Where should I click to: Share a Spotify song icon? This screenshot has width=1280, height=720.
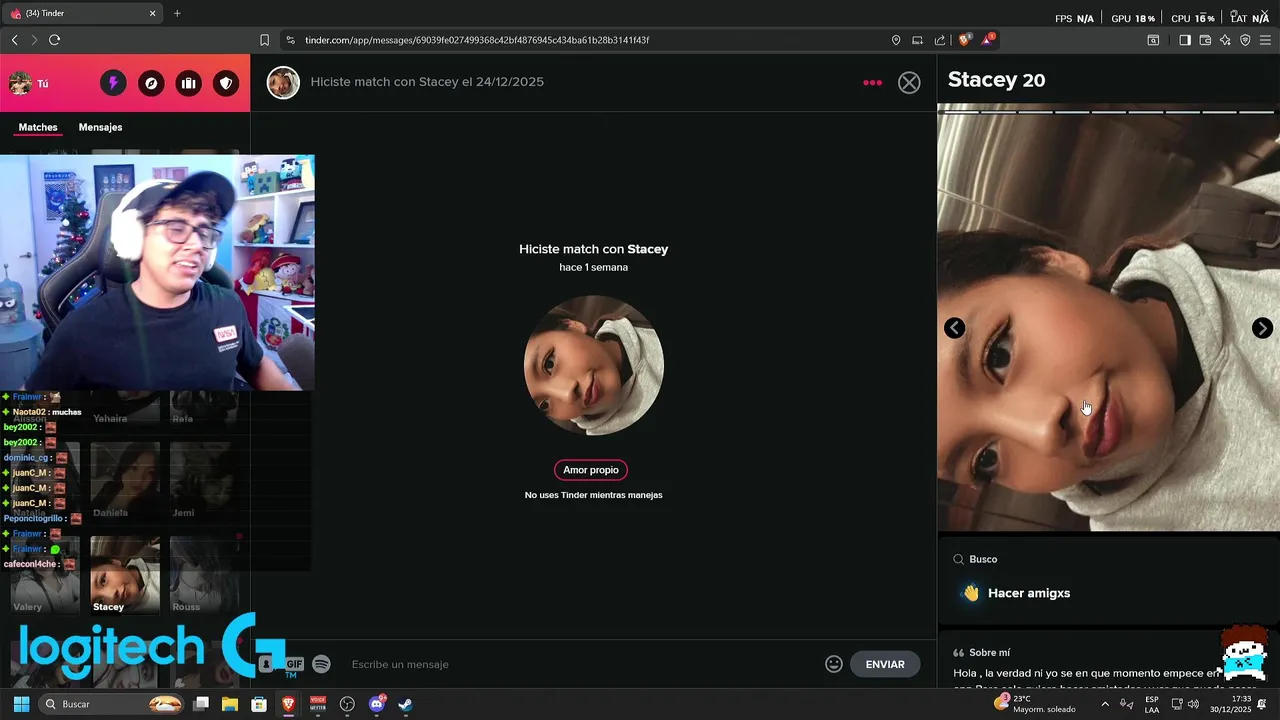pos(321,664)
